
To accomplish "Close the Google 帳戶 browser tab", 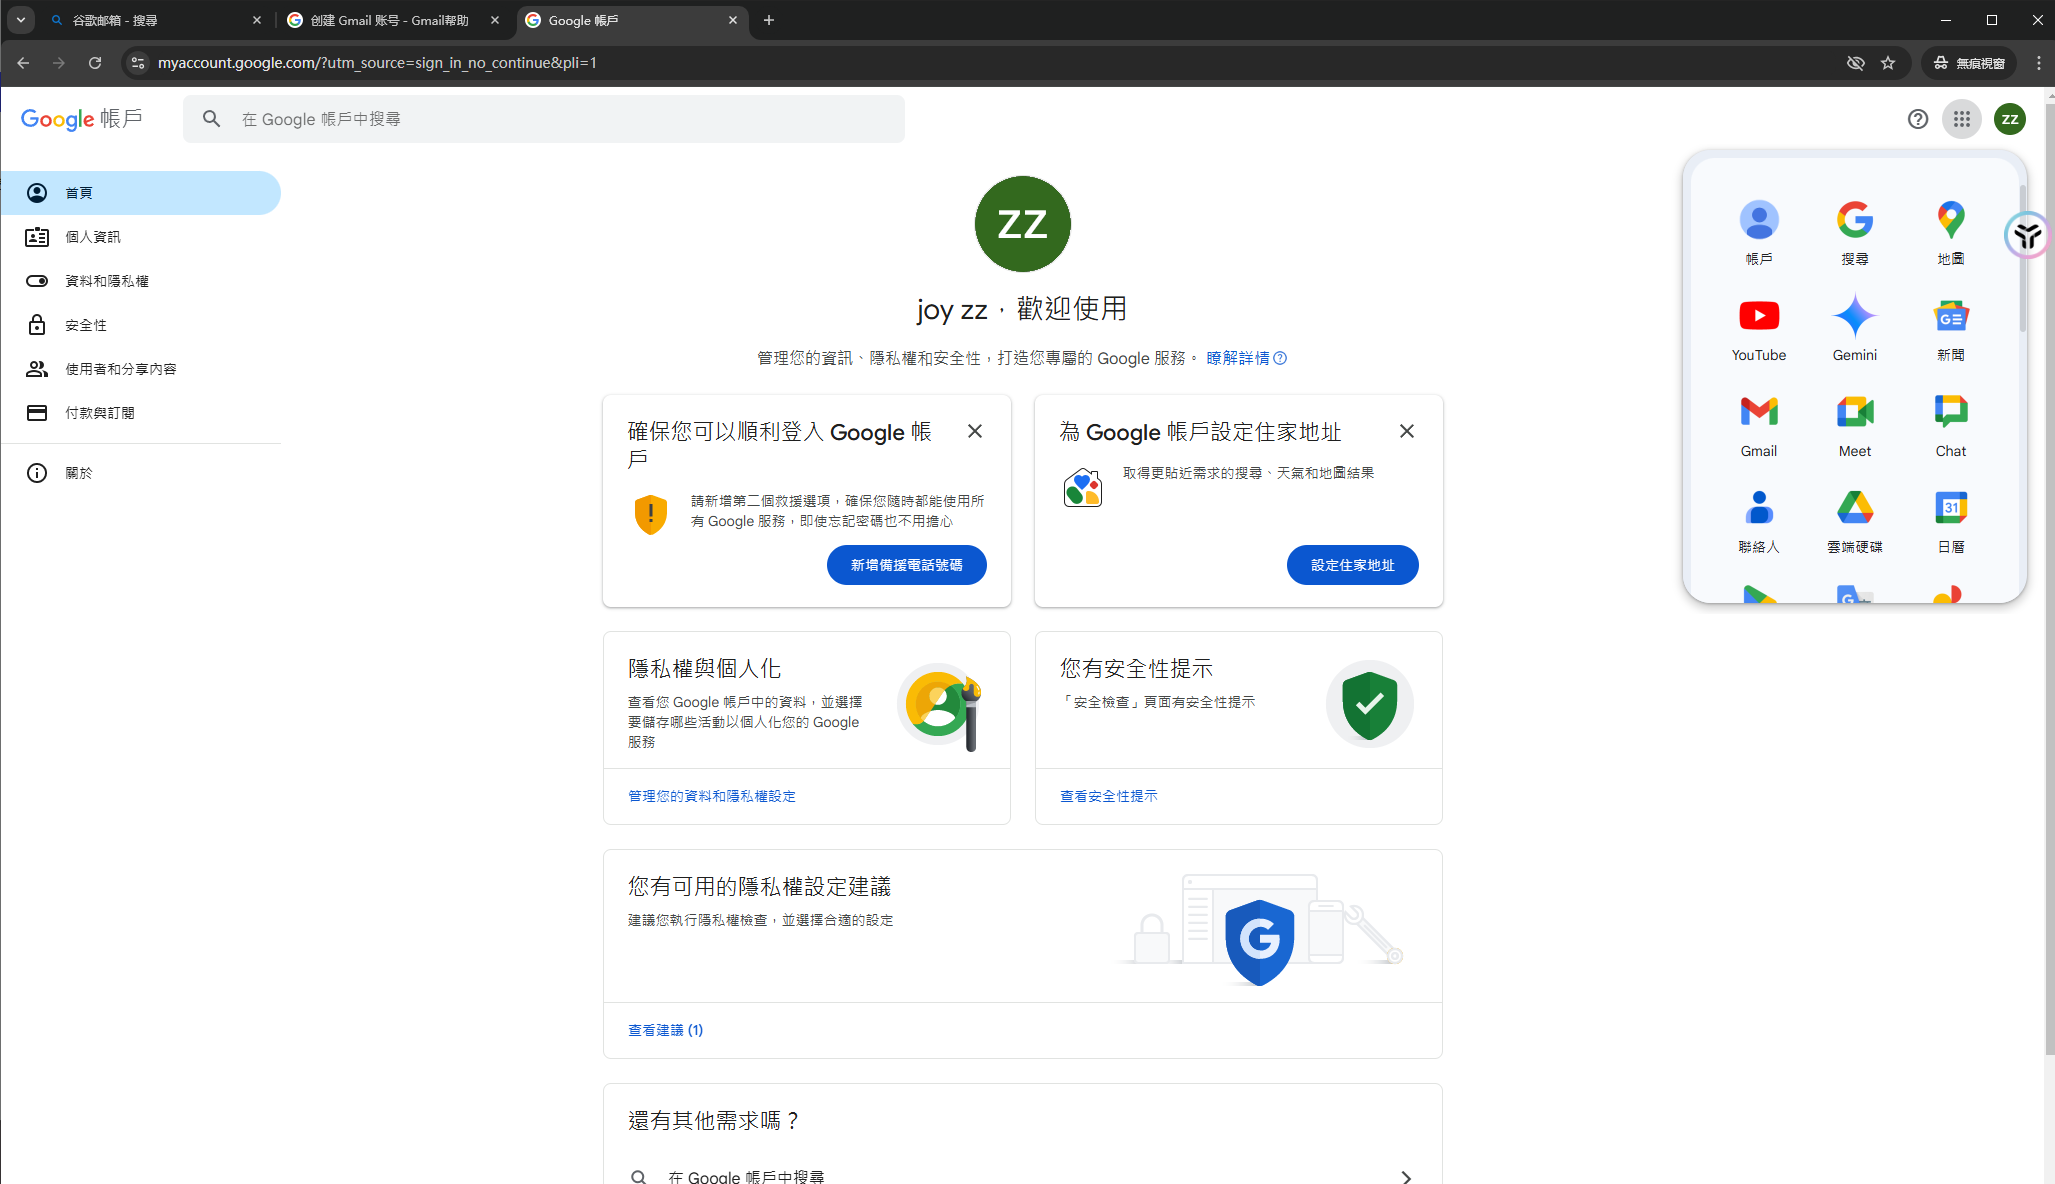I will tap(733, 20).
